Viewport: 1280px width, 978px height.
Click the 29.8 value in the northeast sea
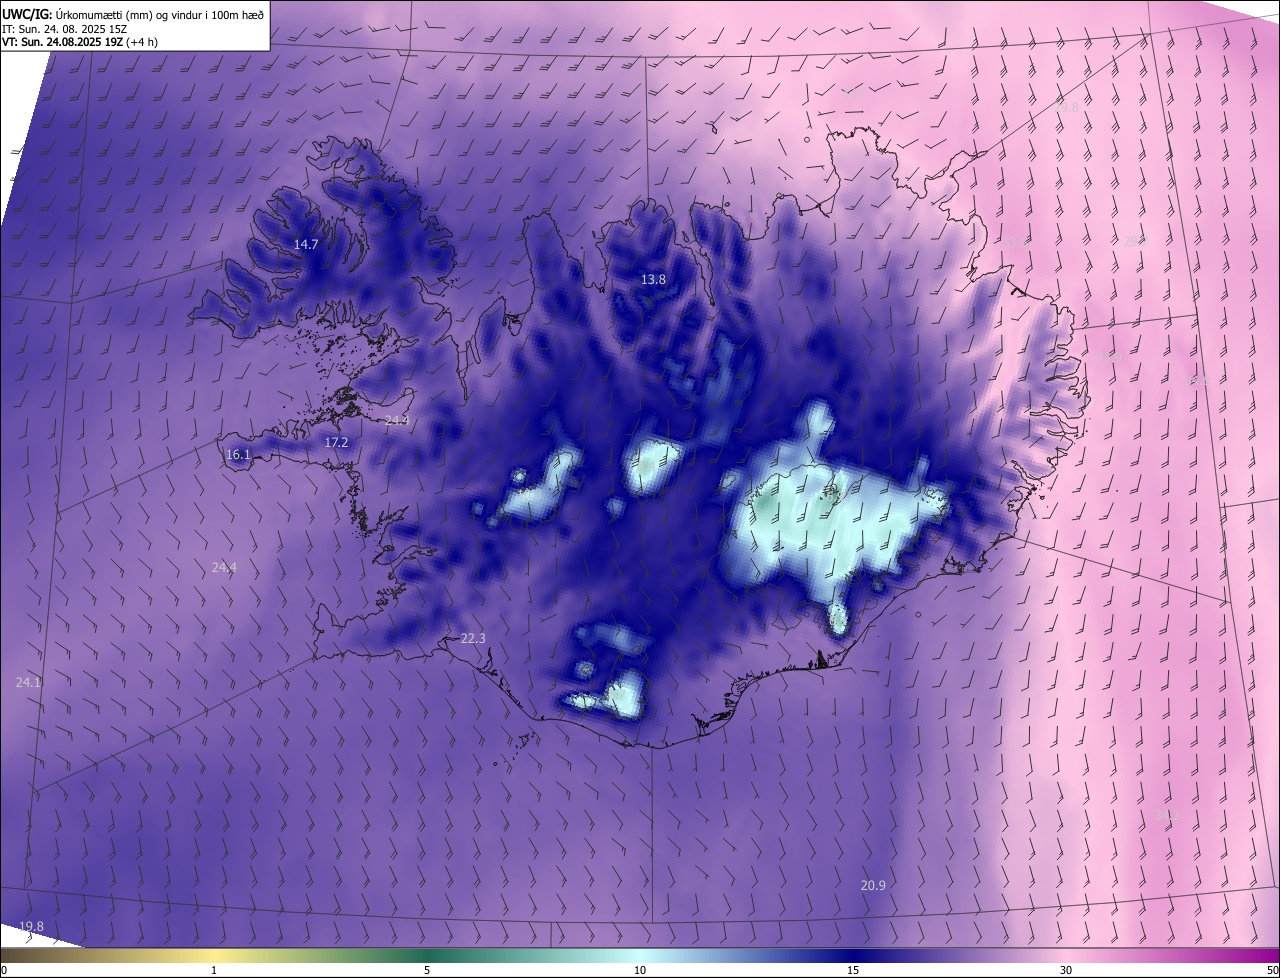(1068, 107)
